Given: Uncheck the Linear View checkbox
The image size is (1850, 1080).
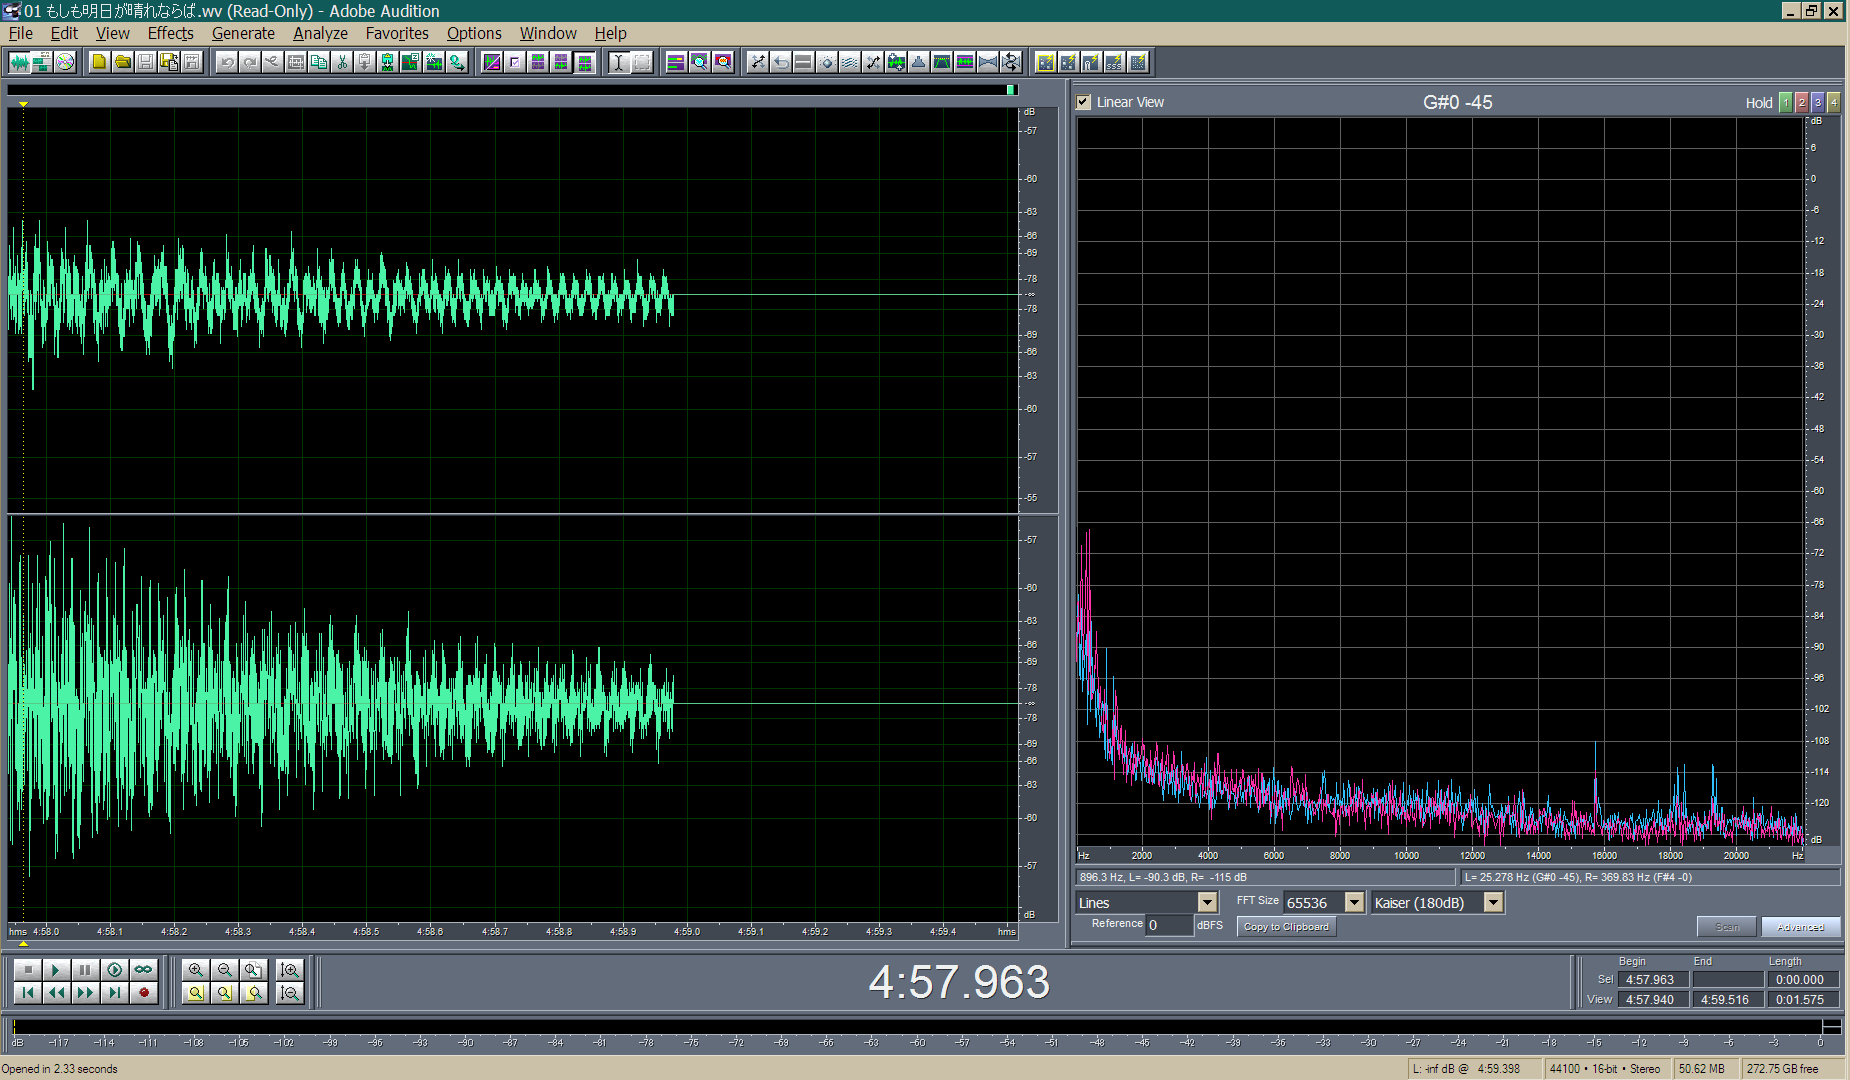Looking at the screenshot, I should click(1083, 102).
